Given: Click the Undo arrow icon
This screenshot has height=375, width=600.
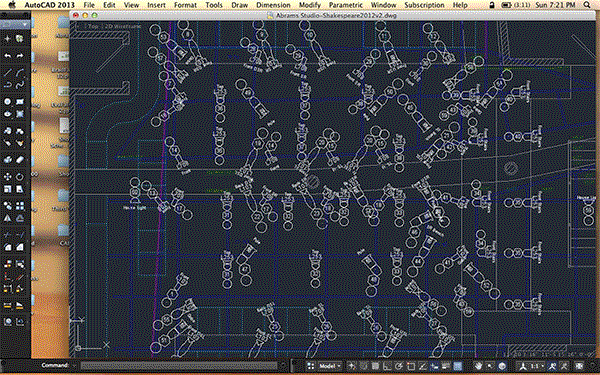Looking at the screenshot, I should [8, 55].
